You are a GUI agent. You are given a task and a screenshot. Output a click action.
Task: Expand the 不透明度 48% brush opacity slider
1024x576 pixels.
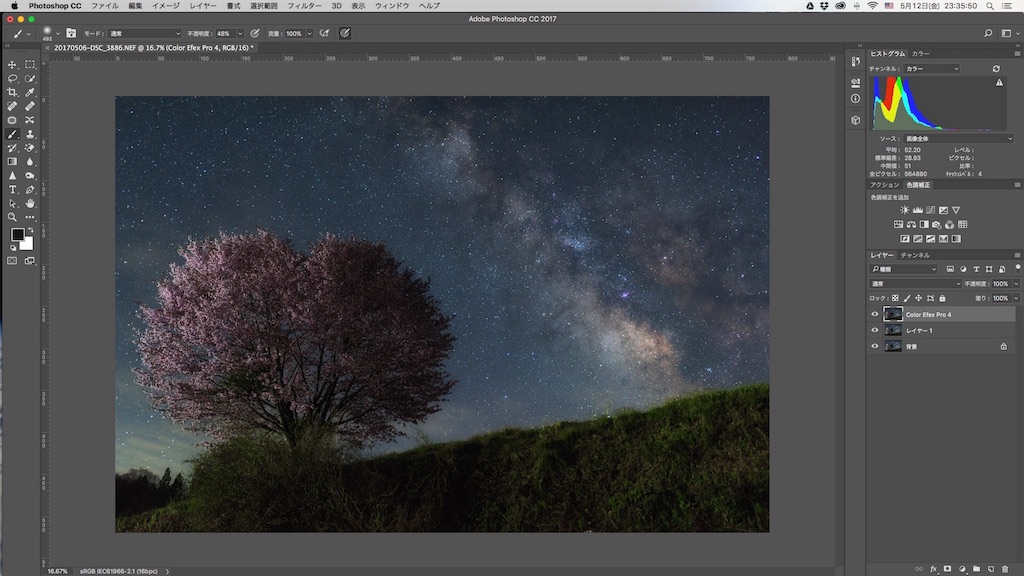coord(240,33)
